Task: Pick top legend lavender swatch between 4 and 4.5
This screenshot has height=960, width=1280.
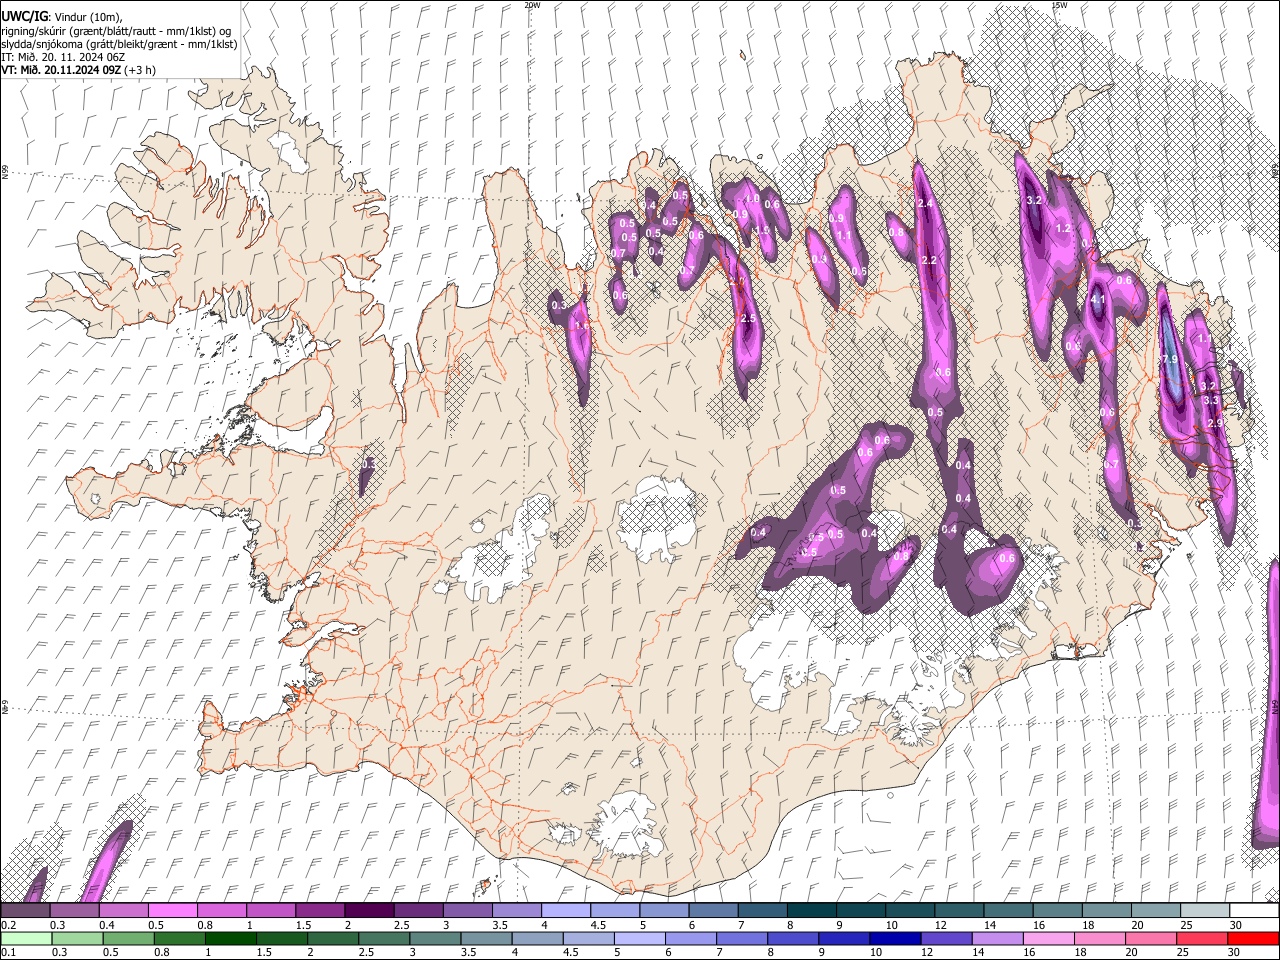Action: coord(566,911)
